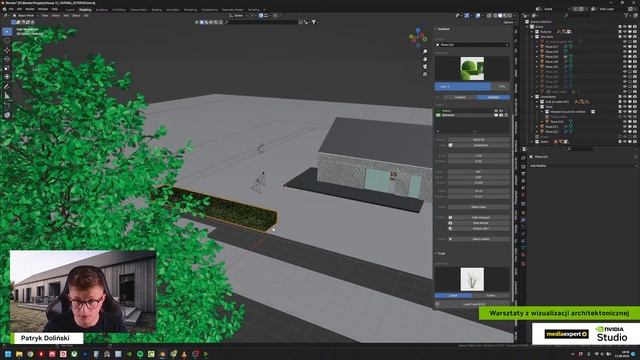Switch to the Layout workspace tab
640x360 pixels.
[x=70, y=9]
